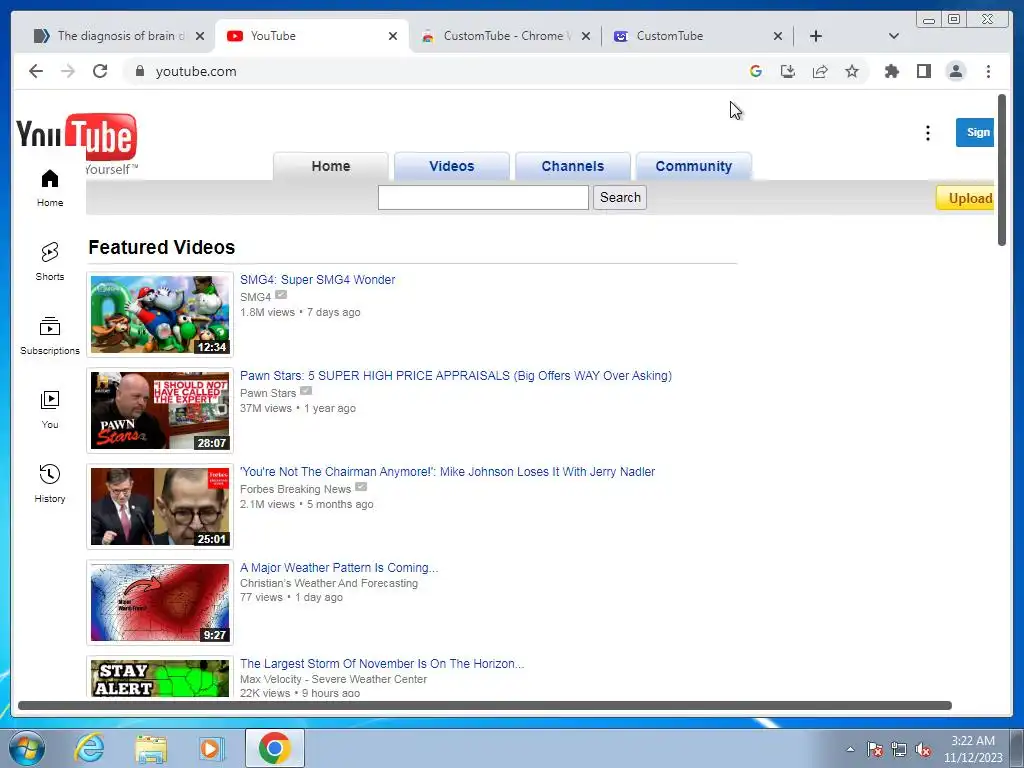Screen dimensions: 1024x768
Task: View site information lock icon
Action: tap(140, 71)
